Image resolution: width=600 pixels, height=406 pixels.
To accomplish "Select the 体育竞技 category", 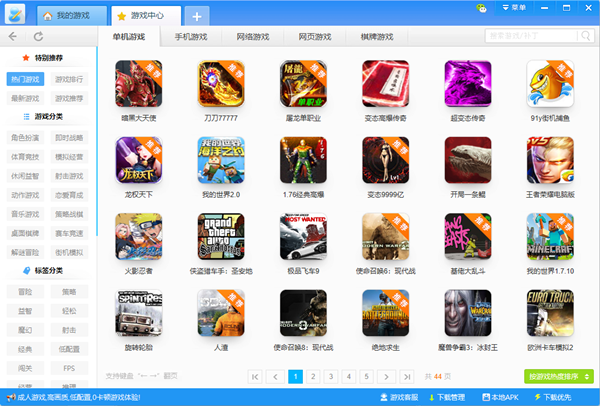I will [x=25, y=157].
